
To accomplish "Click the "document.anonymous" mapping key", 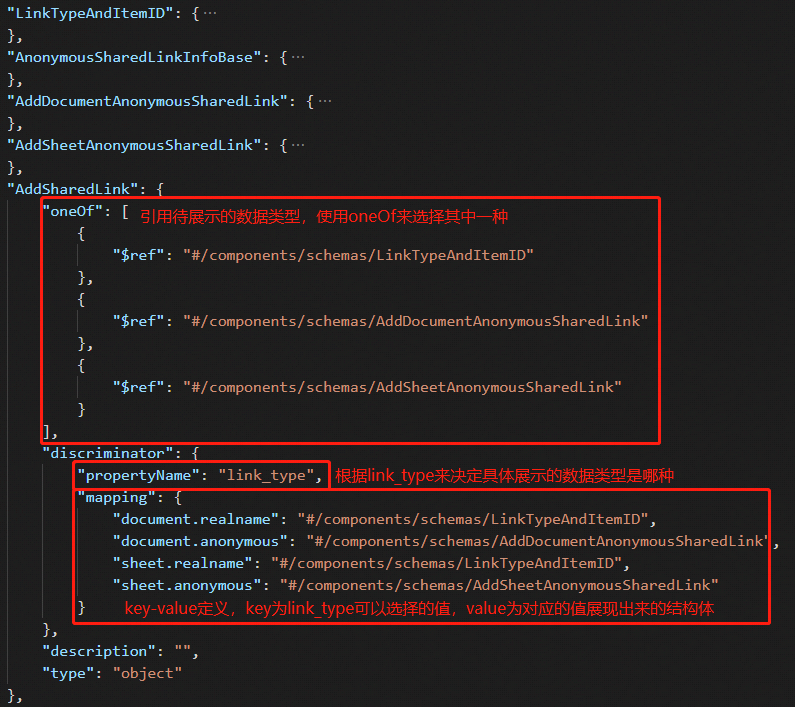I will click(x=200, y=541).
